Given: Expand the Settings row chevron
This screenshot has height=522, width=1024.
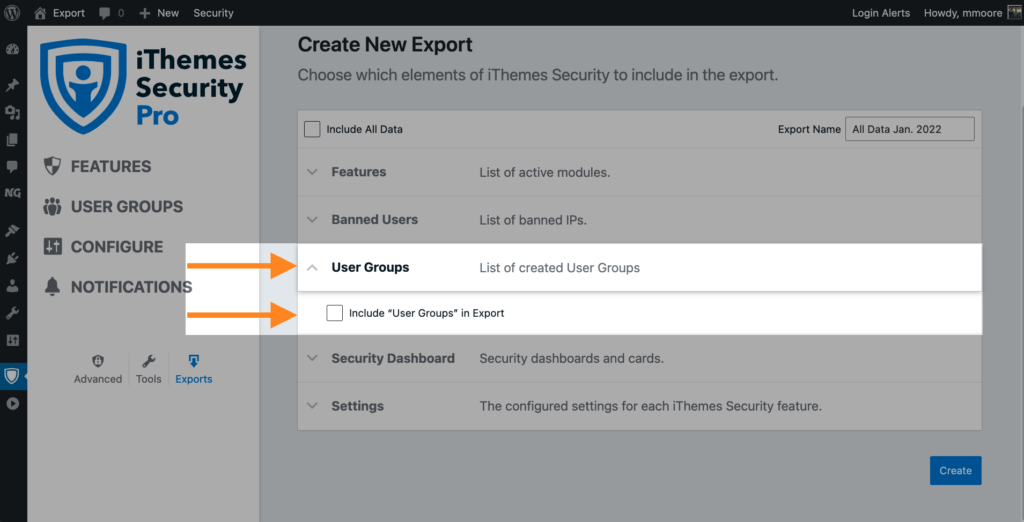Looking at the screenshot, I should tap(312, 406).
